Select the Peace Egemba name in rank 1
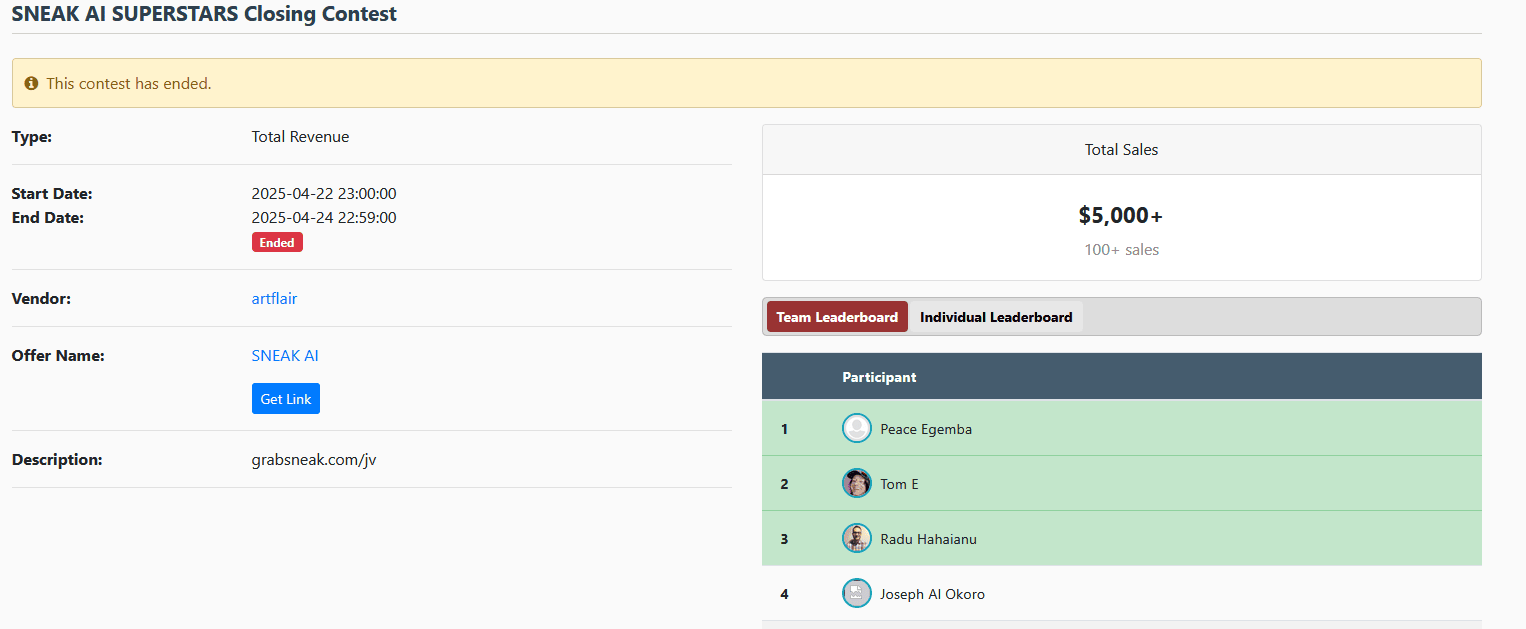Image resolution: width=1526 pixels, height=629 pixels. [x=925, y=429]
